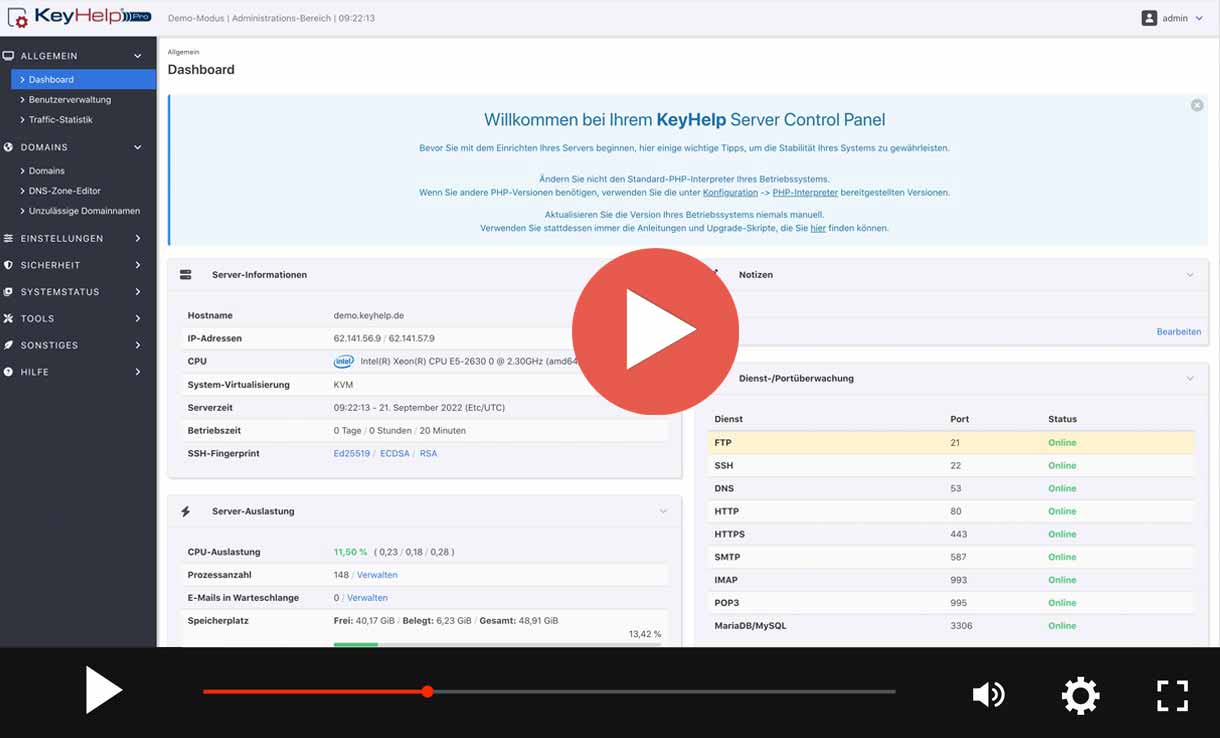The image size is (1220, 738).
Task: Expand the EINSTELLUNGEN sidebar section chevron
Action: tap(138, 238)
